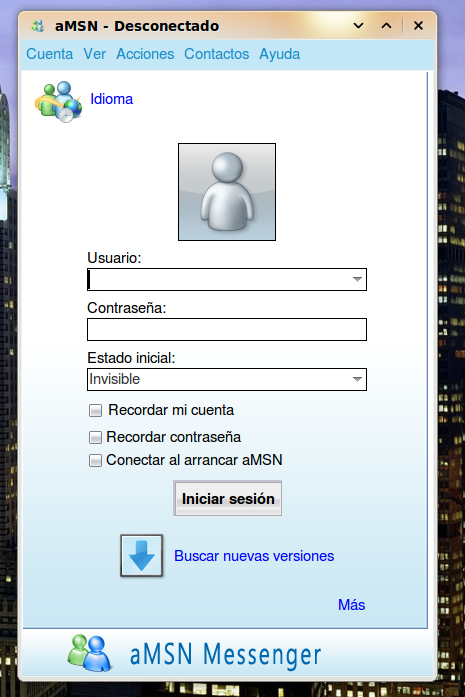The image size is (465, 697).
Task: Enable Recordar contraseña checkbox
Action: 95,437
